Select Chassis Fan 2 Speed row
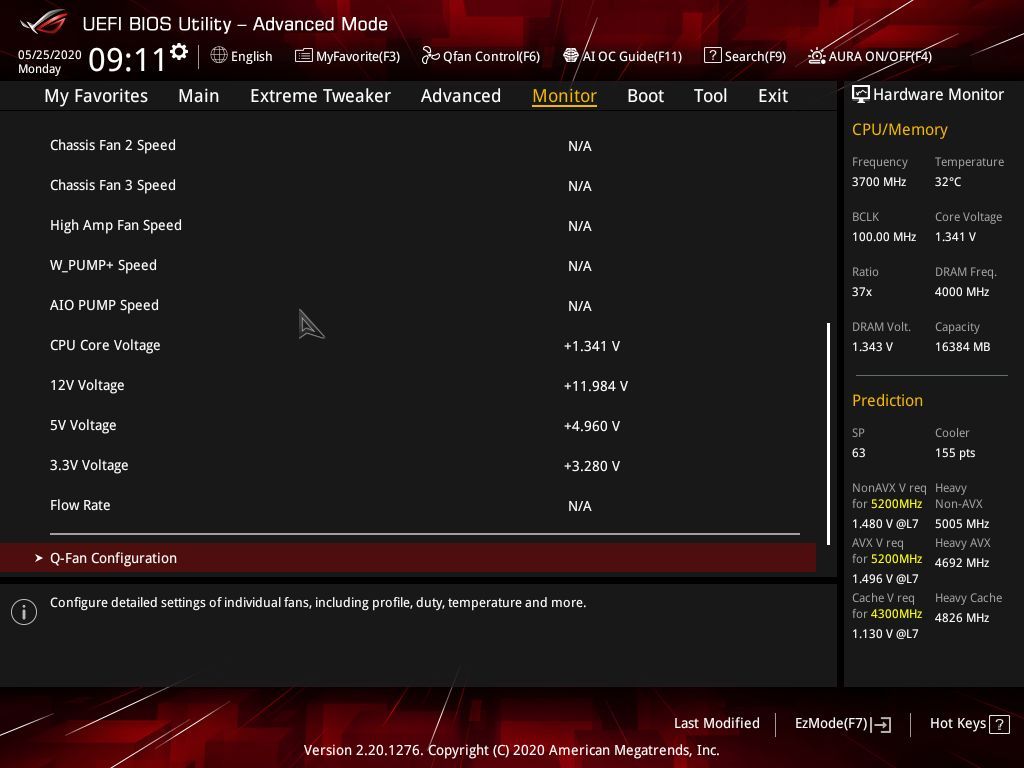1024x768 pixels. (408, 145)
